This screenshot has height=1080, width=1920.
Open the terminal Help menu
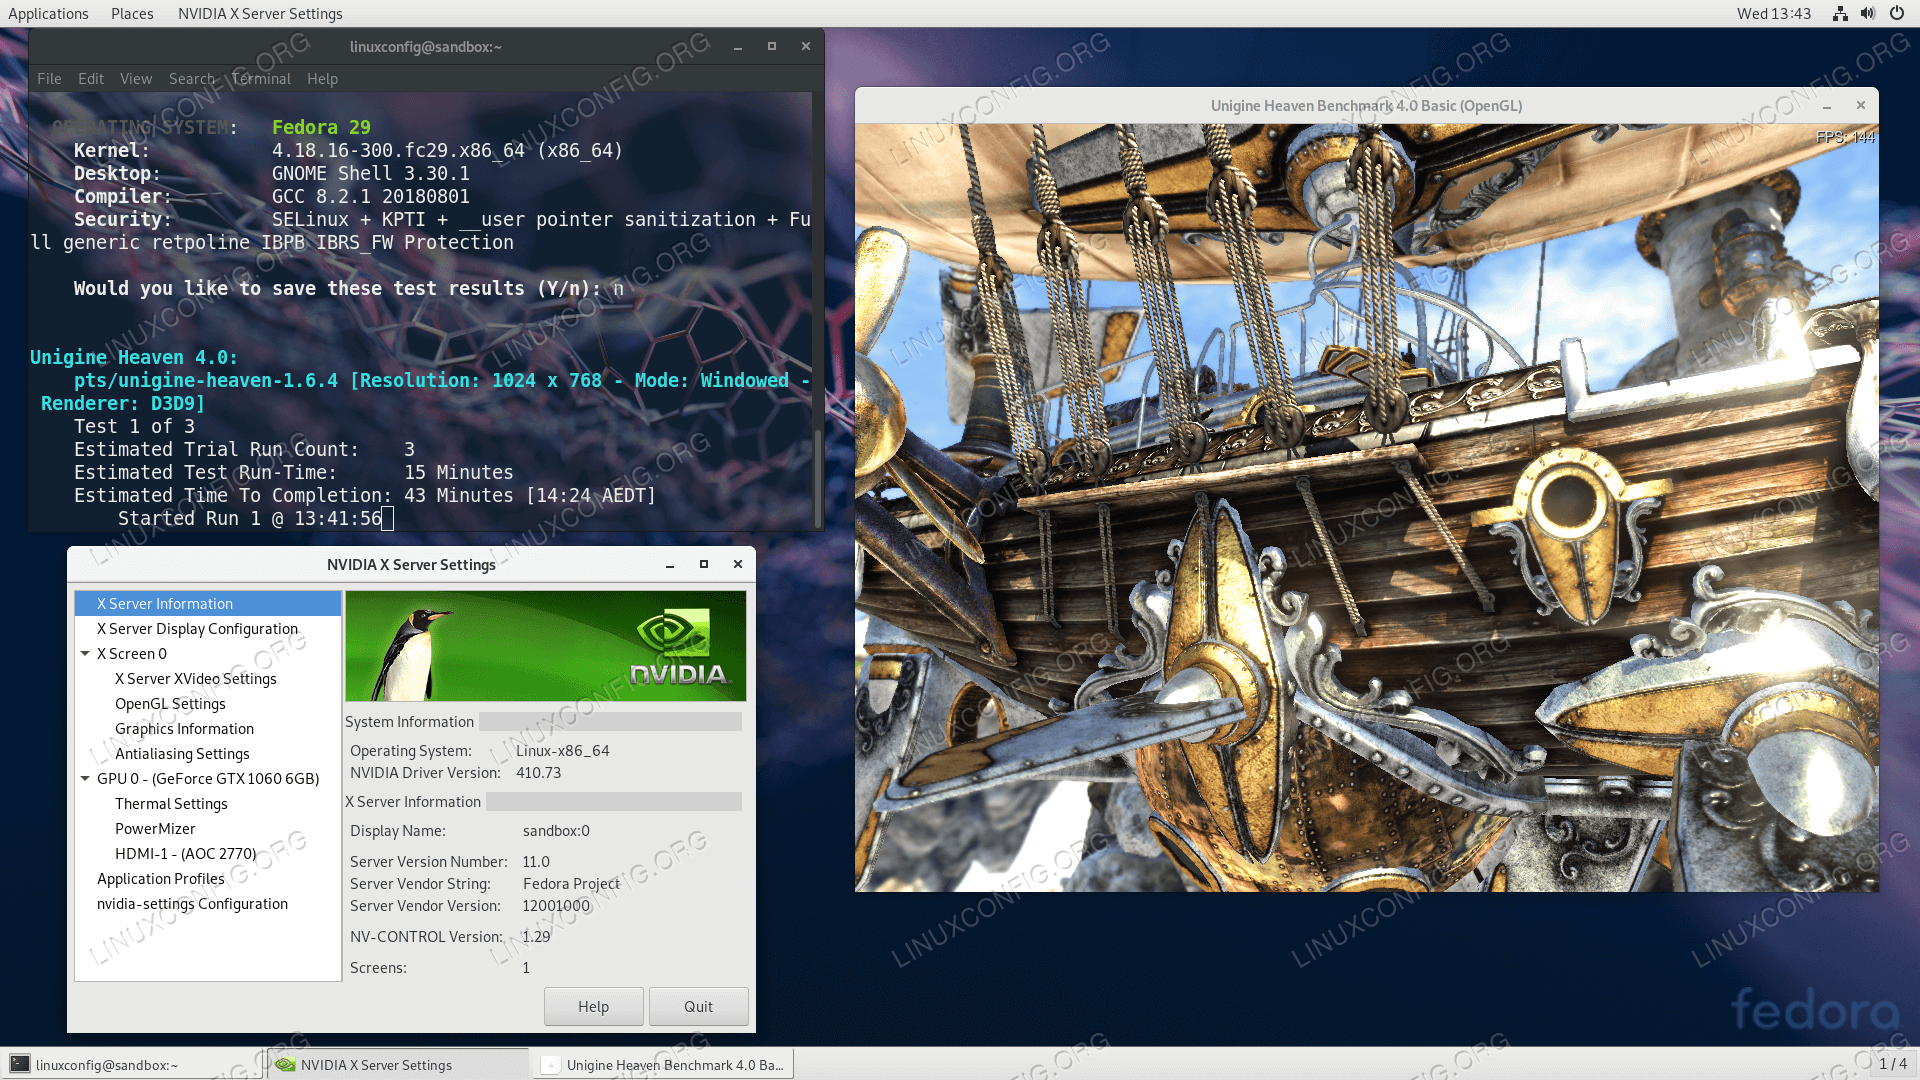322,78
